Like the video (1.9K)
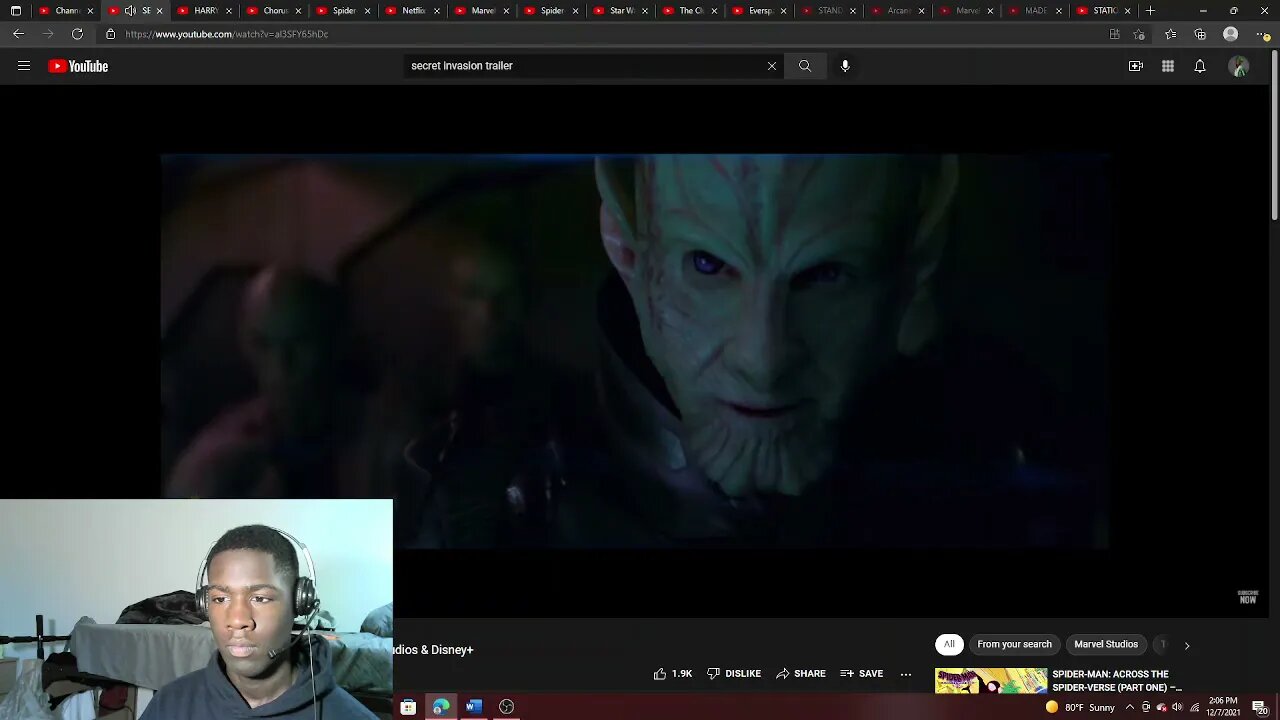Image resolution: width=1280 pixels, height=720 pixels. tap(672, 674)
